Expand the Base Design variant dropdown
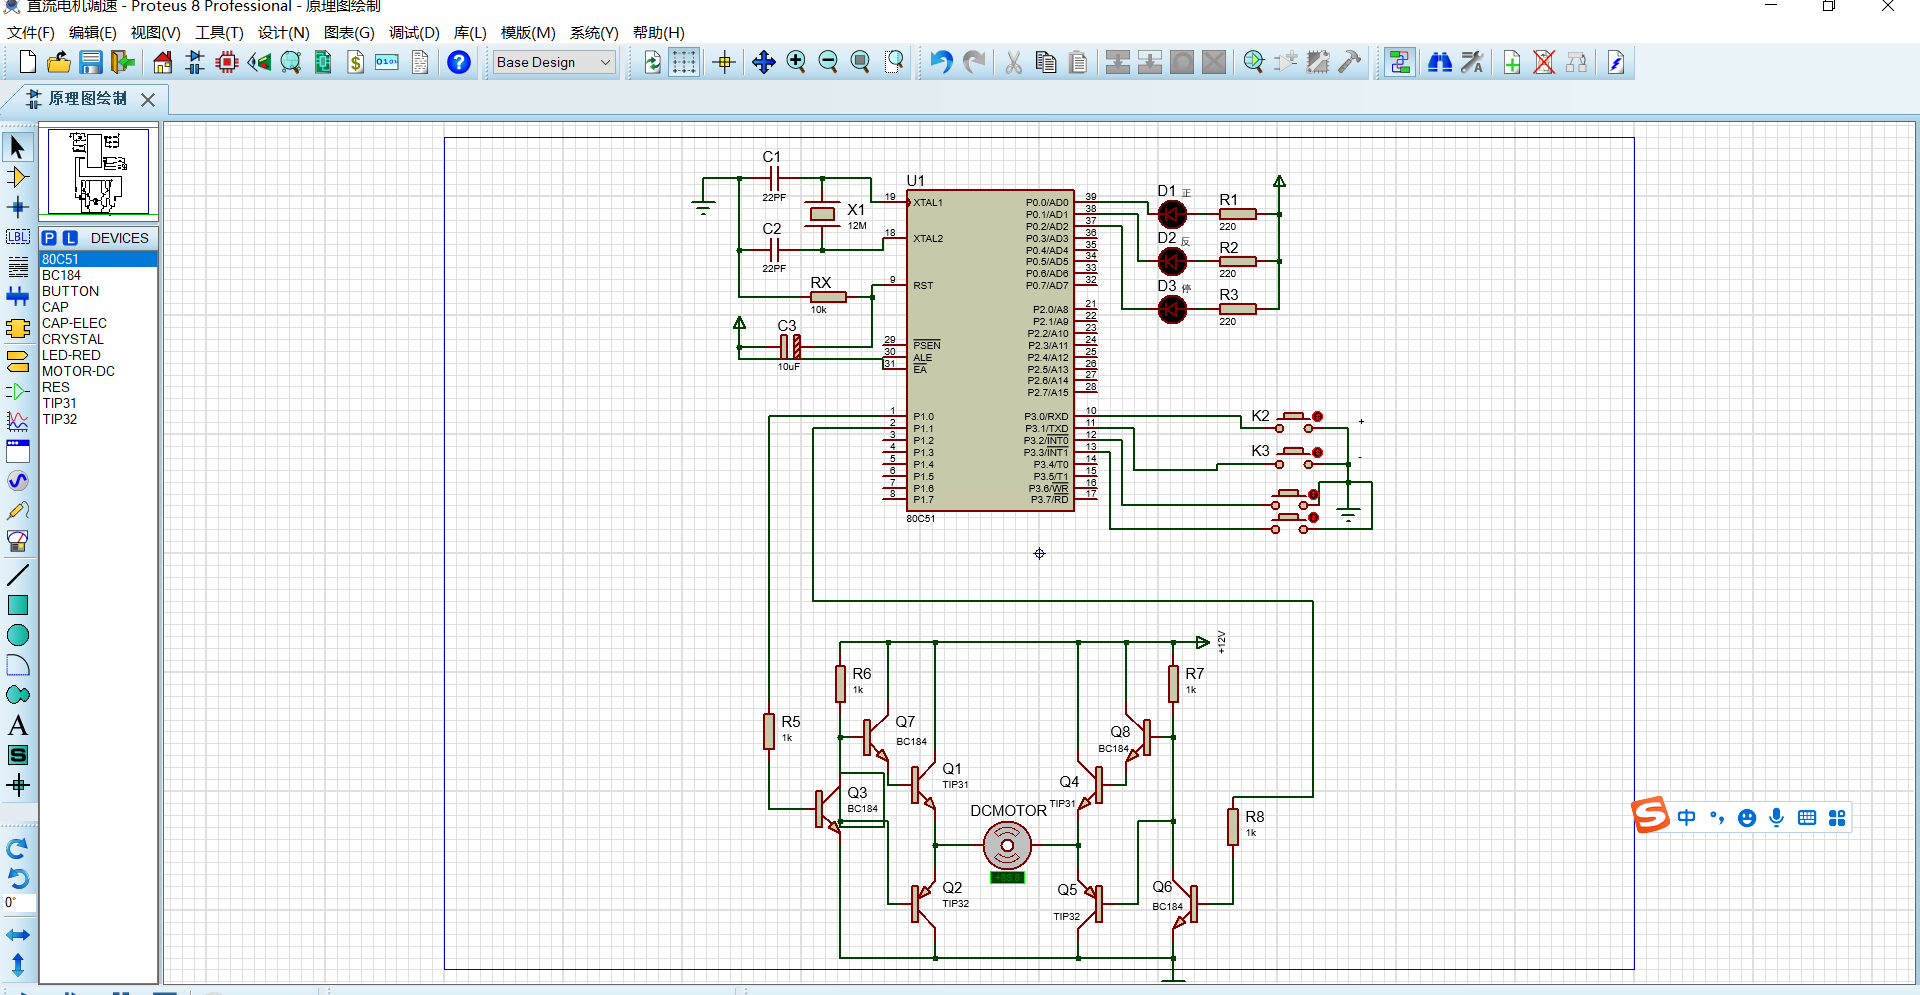1920x995 pixels. [605, 62]
